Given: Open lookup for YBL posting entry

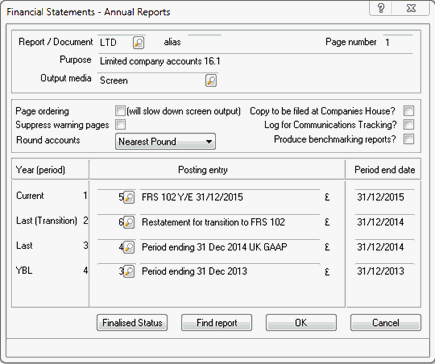Looking at the screenshot, I should (129, 271).
